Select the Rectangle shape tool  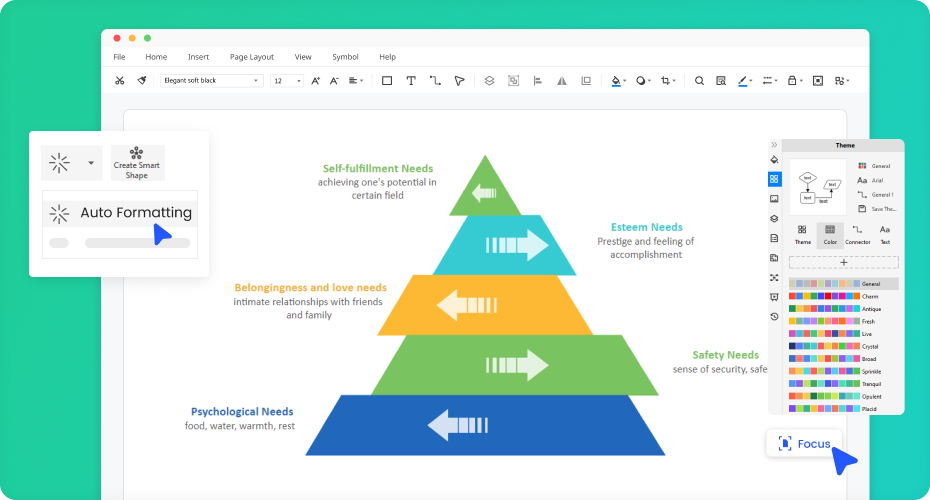pos(387,81)
